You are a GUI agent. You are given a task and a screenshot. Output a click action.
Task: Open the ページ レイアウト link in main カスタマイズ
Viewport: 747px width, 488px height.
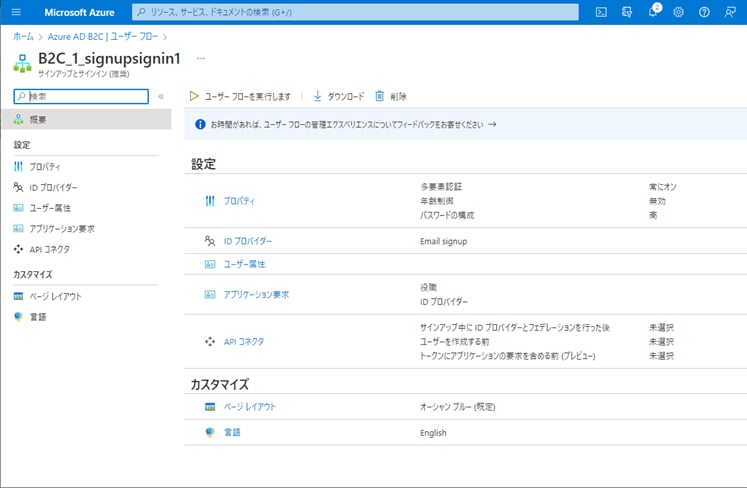(250, 407)
